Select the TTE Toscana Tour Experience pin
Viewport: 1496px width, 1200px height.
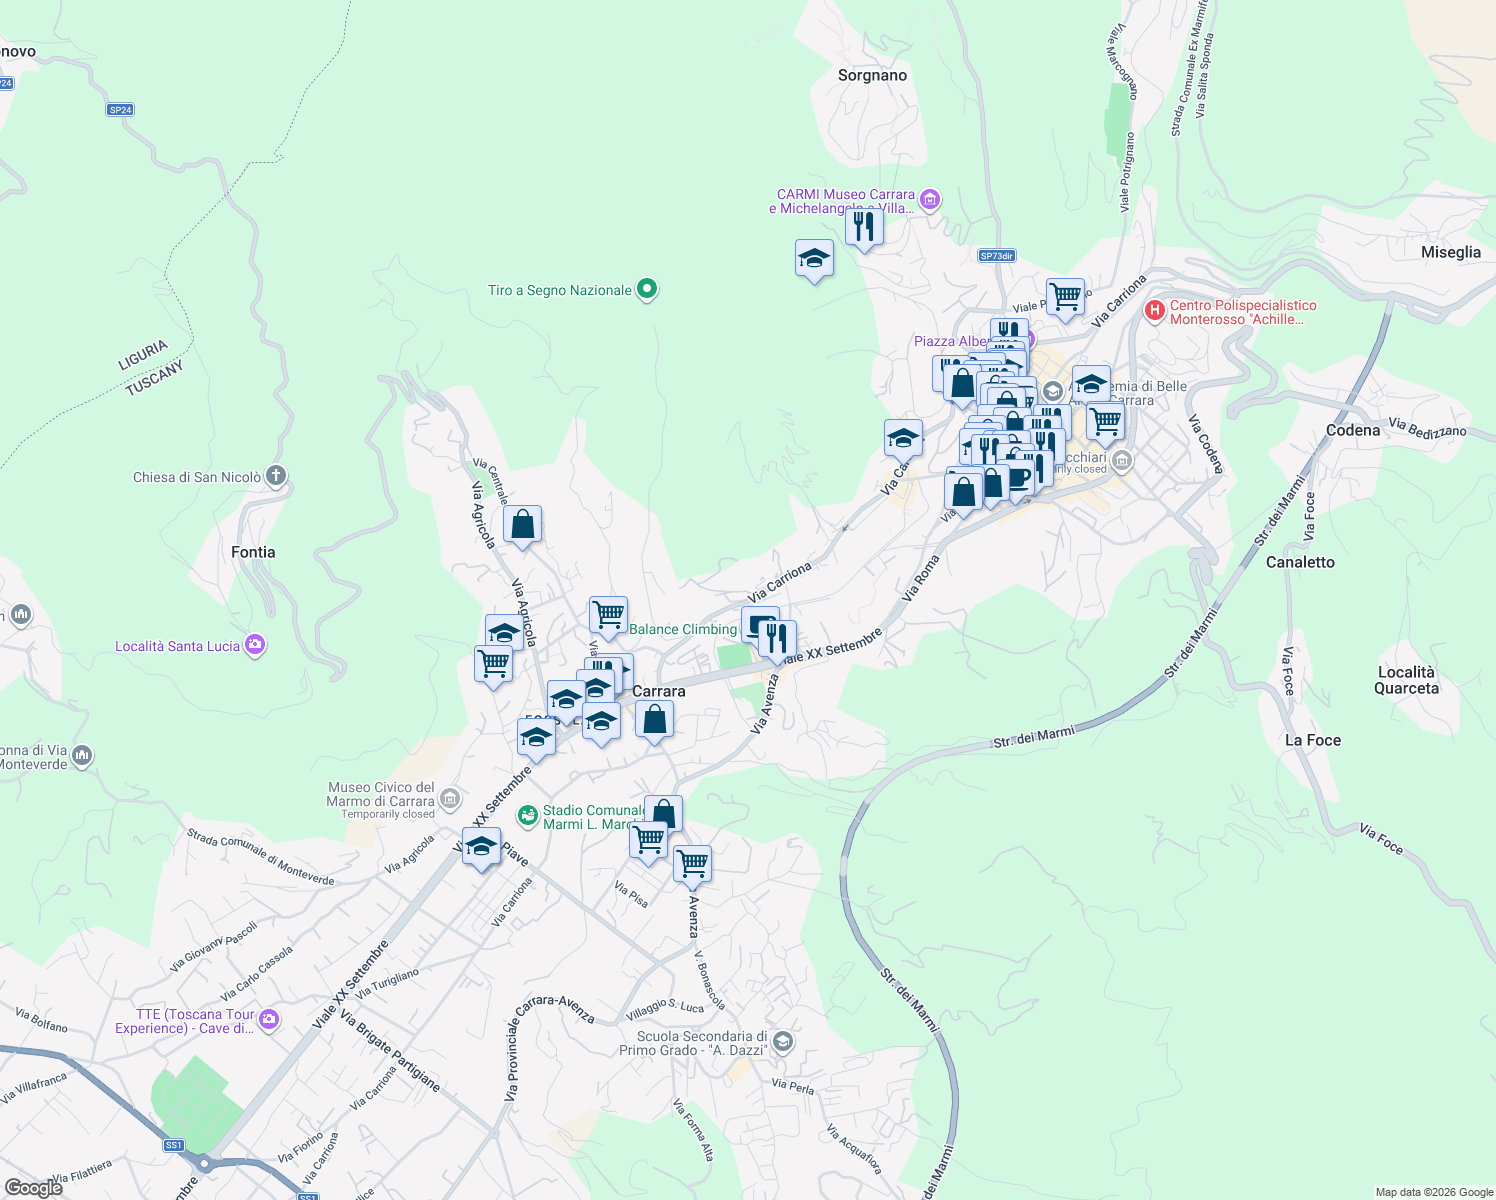point(267,1020)
